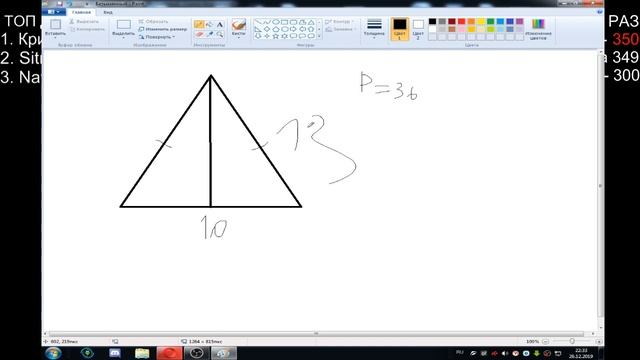
Task: Open Edit colors (Изменение цветов)
Action: pyautogui.click(x=538, y=29)
